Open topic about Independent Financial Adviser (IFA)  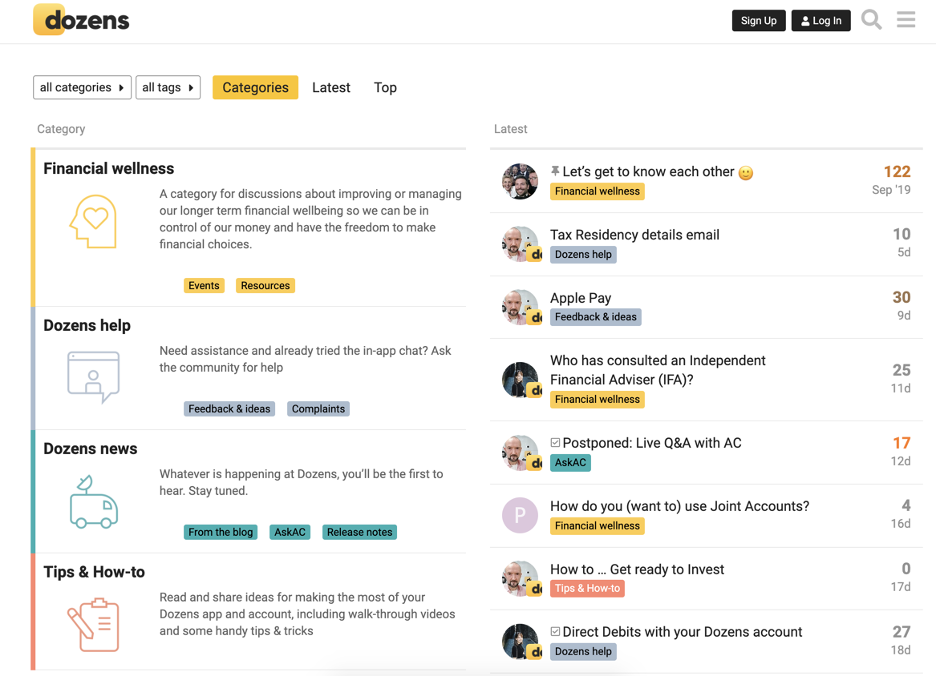[658, 370]
